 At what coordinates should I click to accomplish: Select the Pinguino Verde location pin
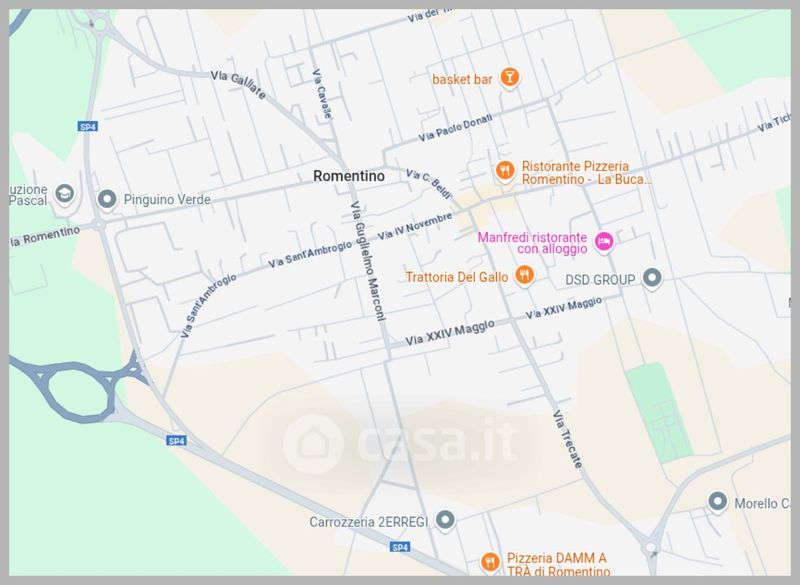(107, 199)
